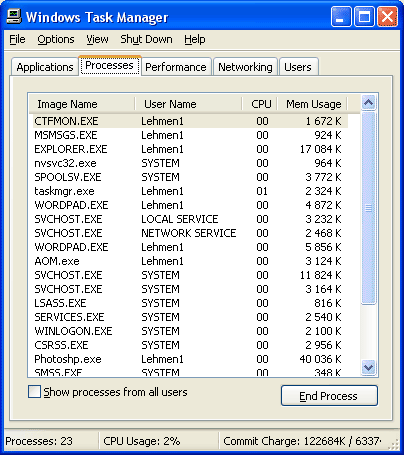Click the 40 036 K memory value
Screen dimensions: 404x455
pos(320,359)
